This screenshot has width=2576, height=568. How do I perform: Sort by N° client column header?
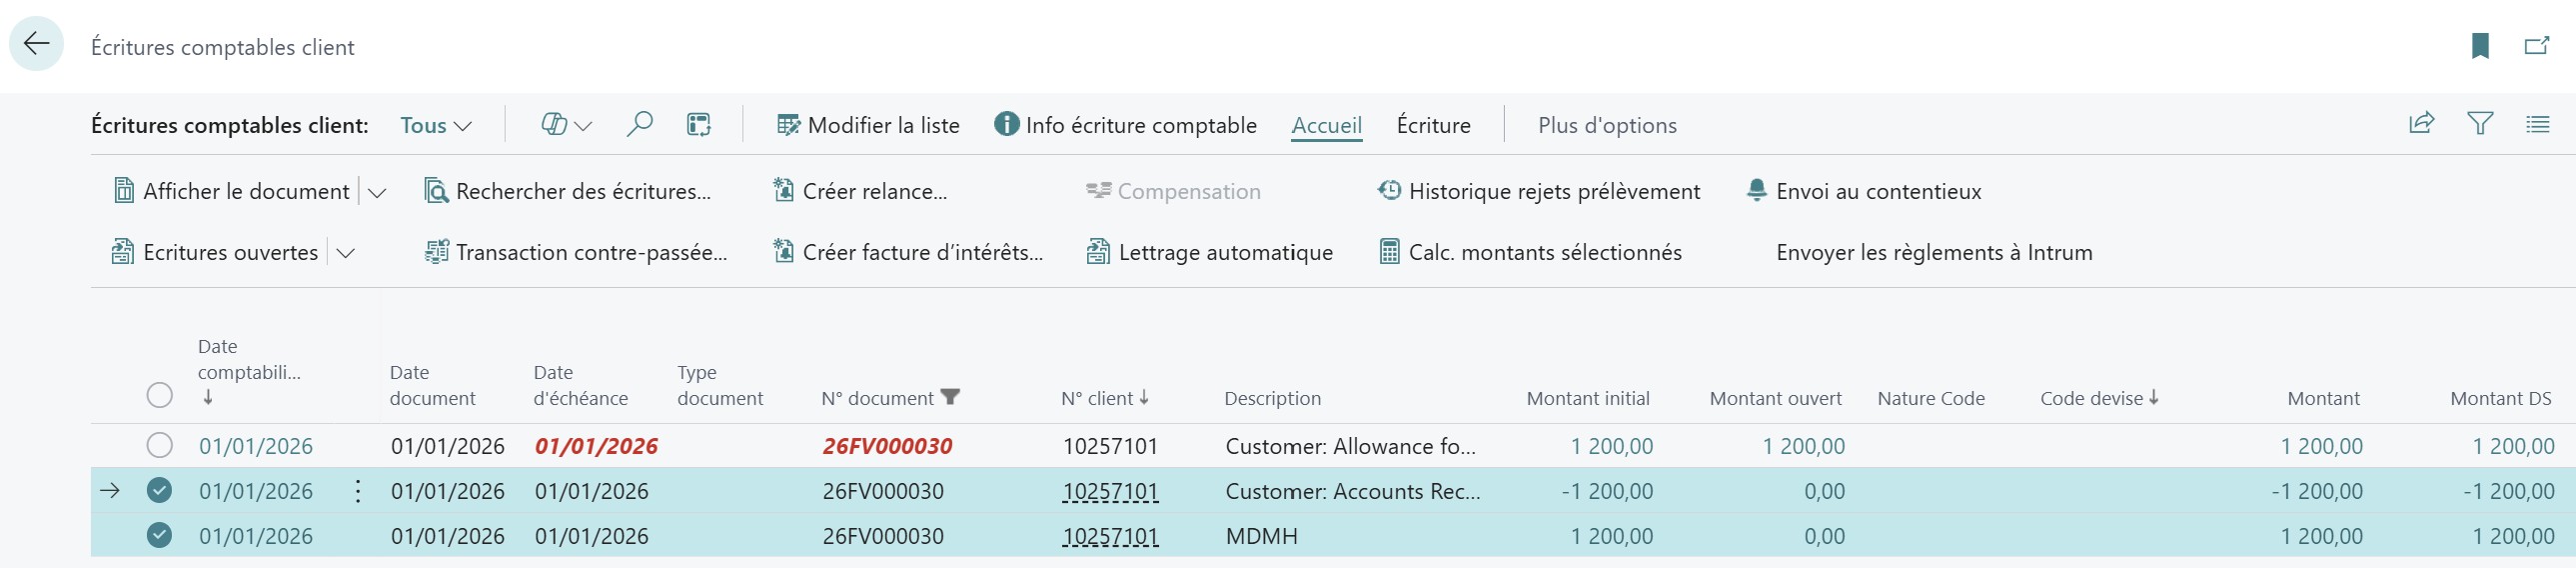(1105, 398)
